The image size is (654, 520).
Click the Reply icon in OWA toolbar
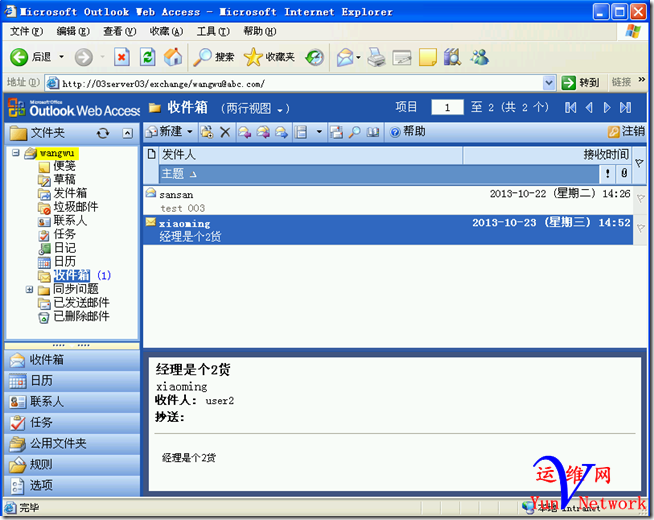pyautogui.click(x=244, y=132)
